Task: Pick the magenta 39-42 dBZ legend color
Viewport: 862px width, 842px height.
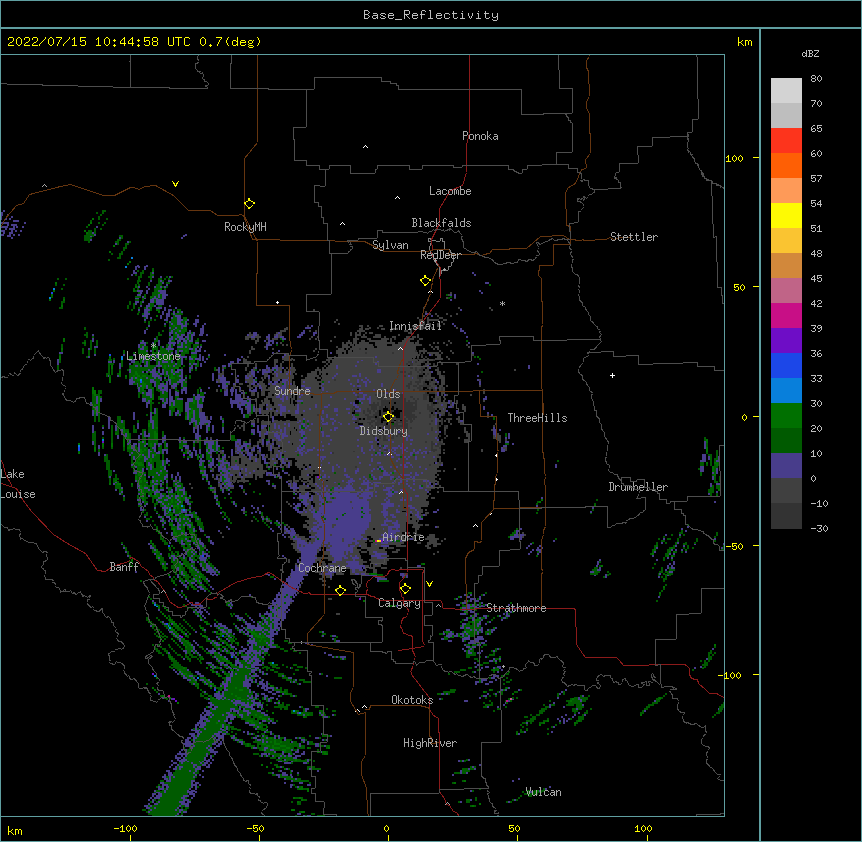Action: (786, 316)
